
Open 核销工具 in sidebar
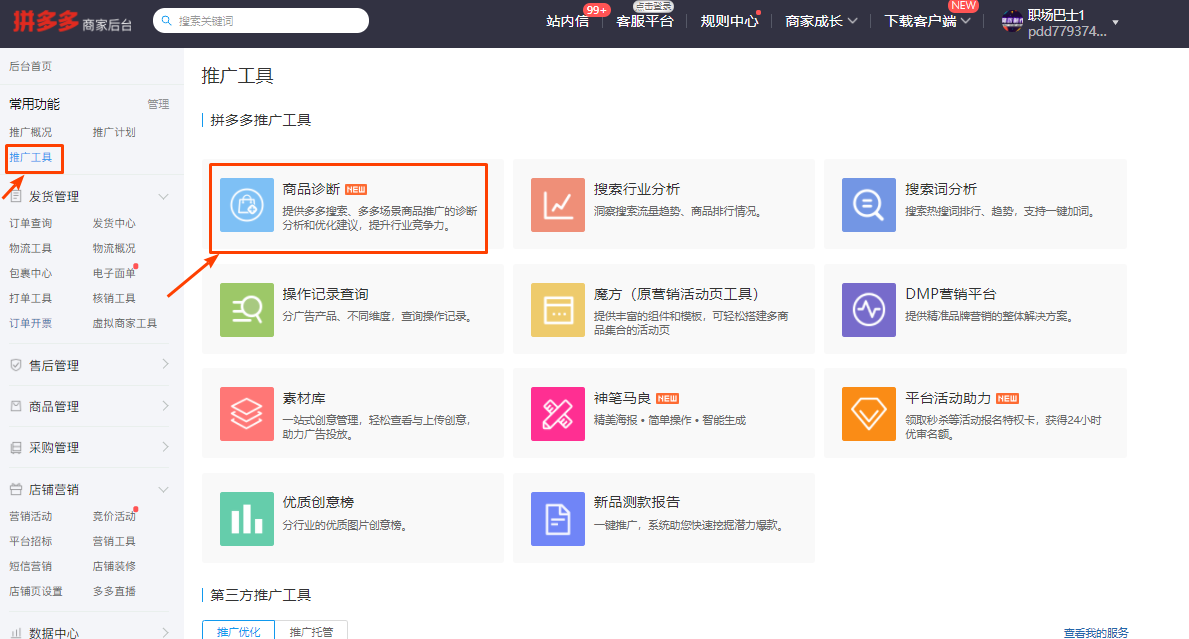click(114, 298)
